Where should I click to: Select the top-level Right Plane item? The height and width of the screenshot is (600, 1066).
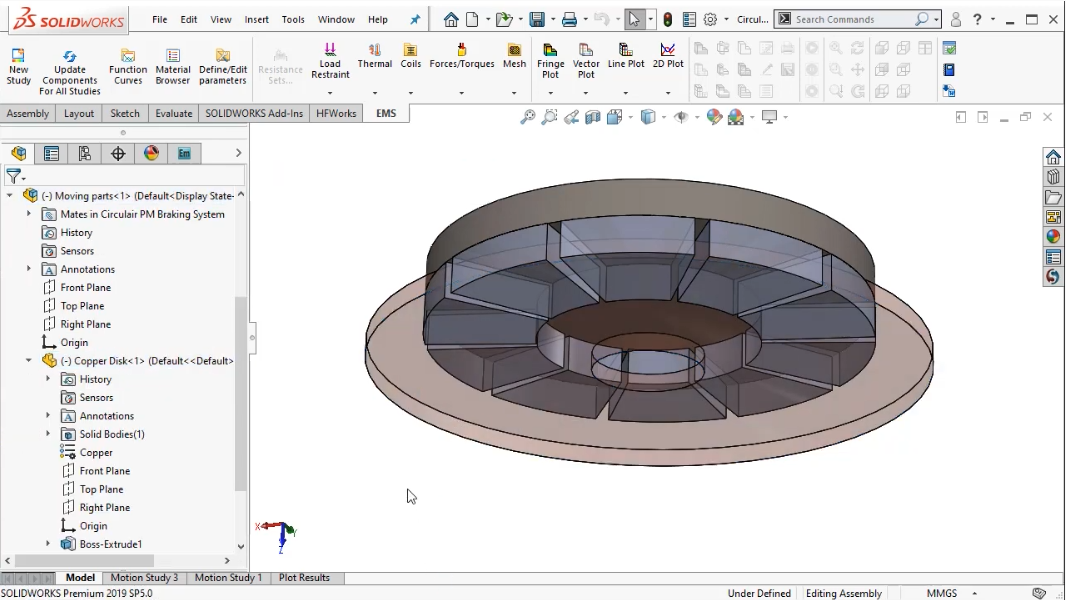click(x=85, y=324)
